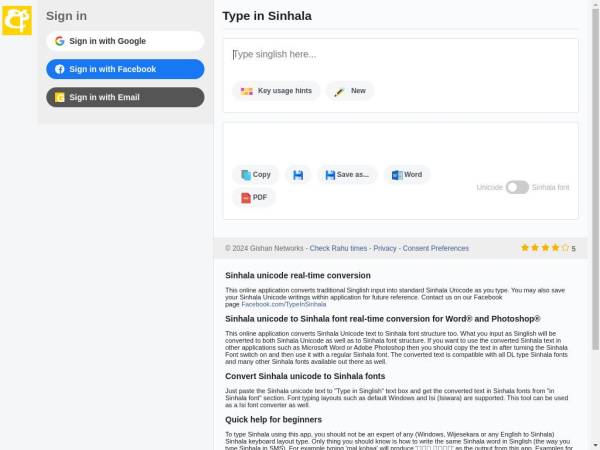Viewport: 600px width, 450px height.
Task: Open the Privacy link
Action: [x=385, y=248]
